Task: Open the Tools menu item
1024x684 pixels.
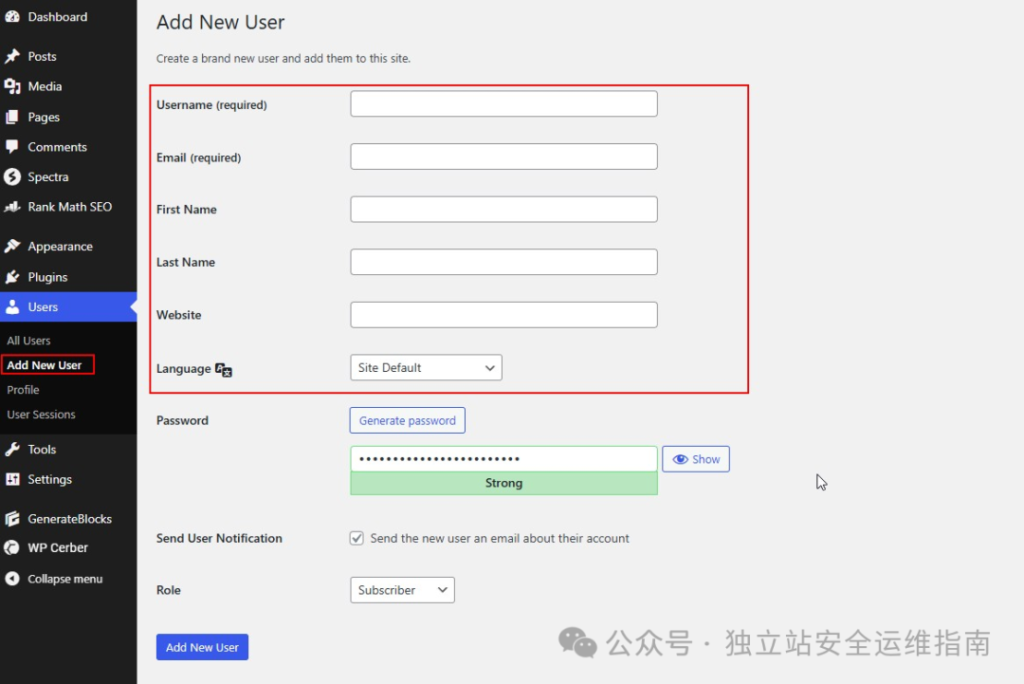Action: click(x=69, y=449)
